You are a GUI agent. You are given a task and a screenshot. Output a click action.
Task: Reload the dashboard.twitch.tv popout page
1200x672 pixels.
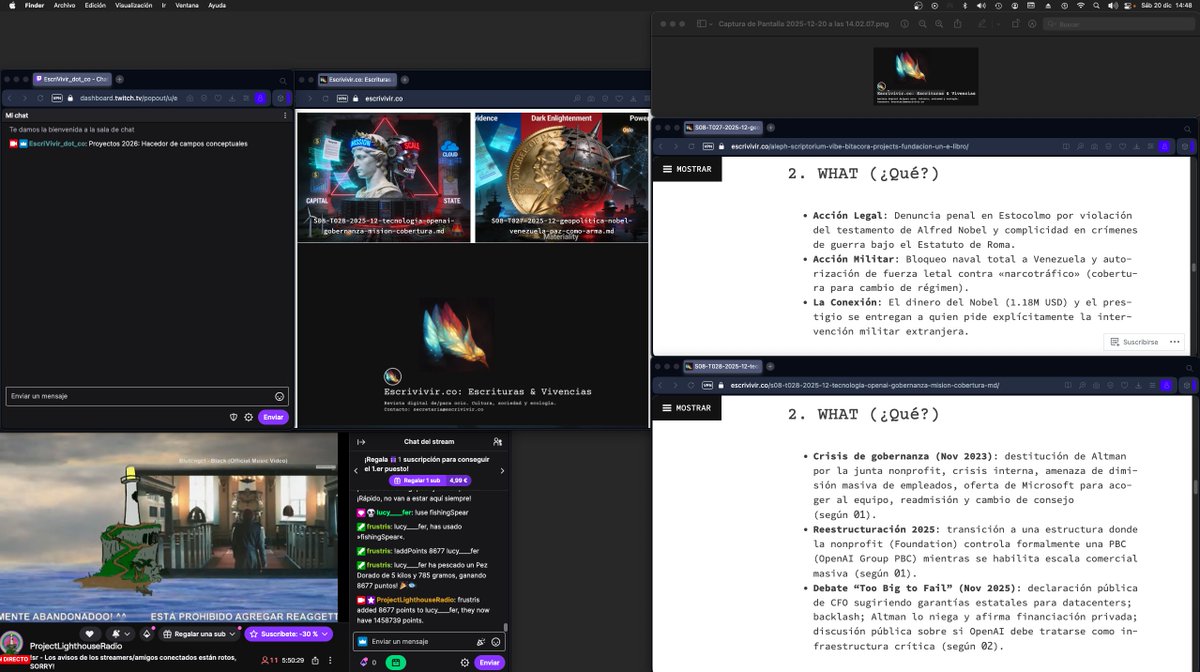click(41, 98)
